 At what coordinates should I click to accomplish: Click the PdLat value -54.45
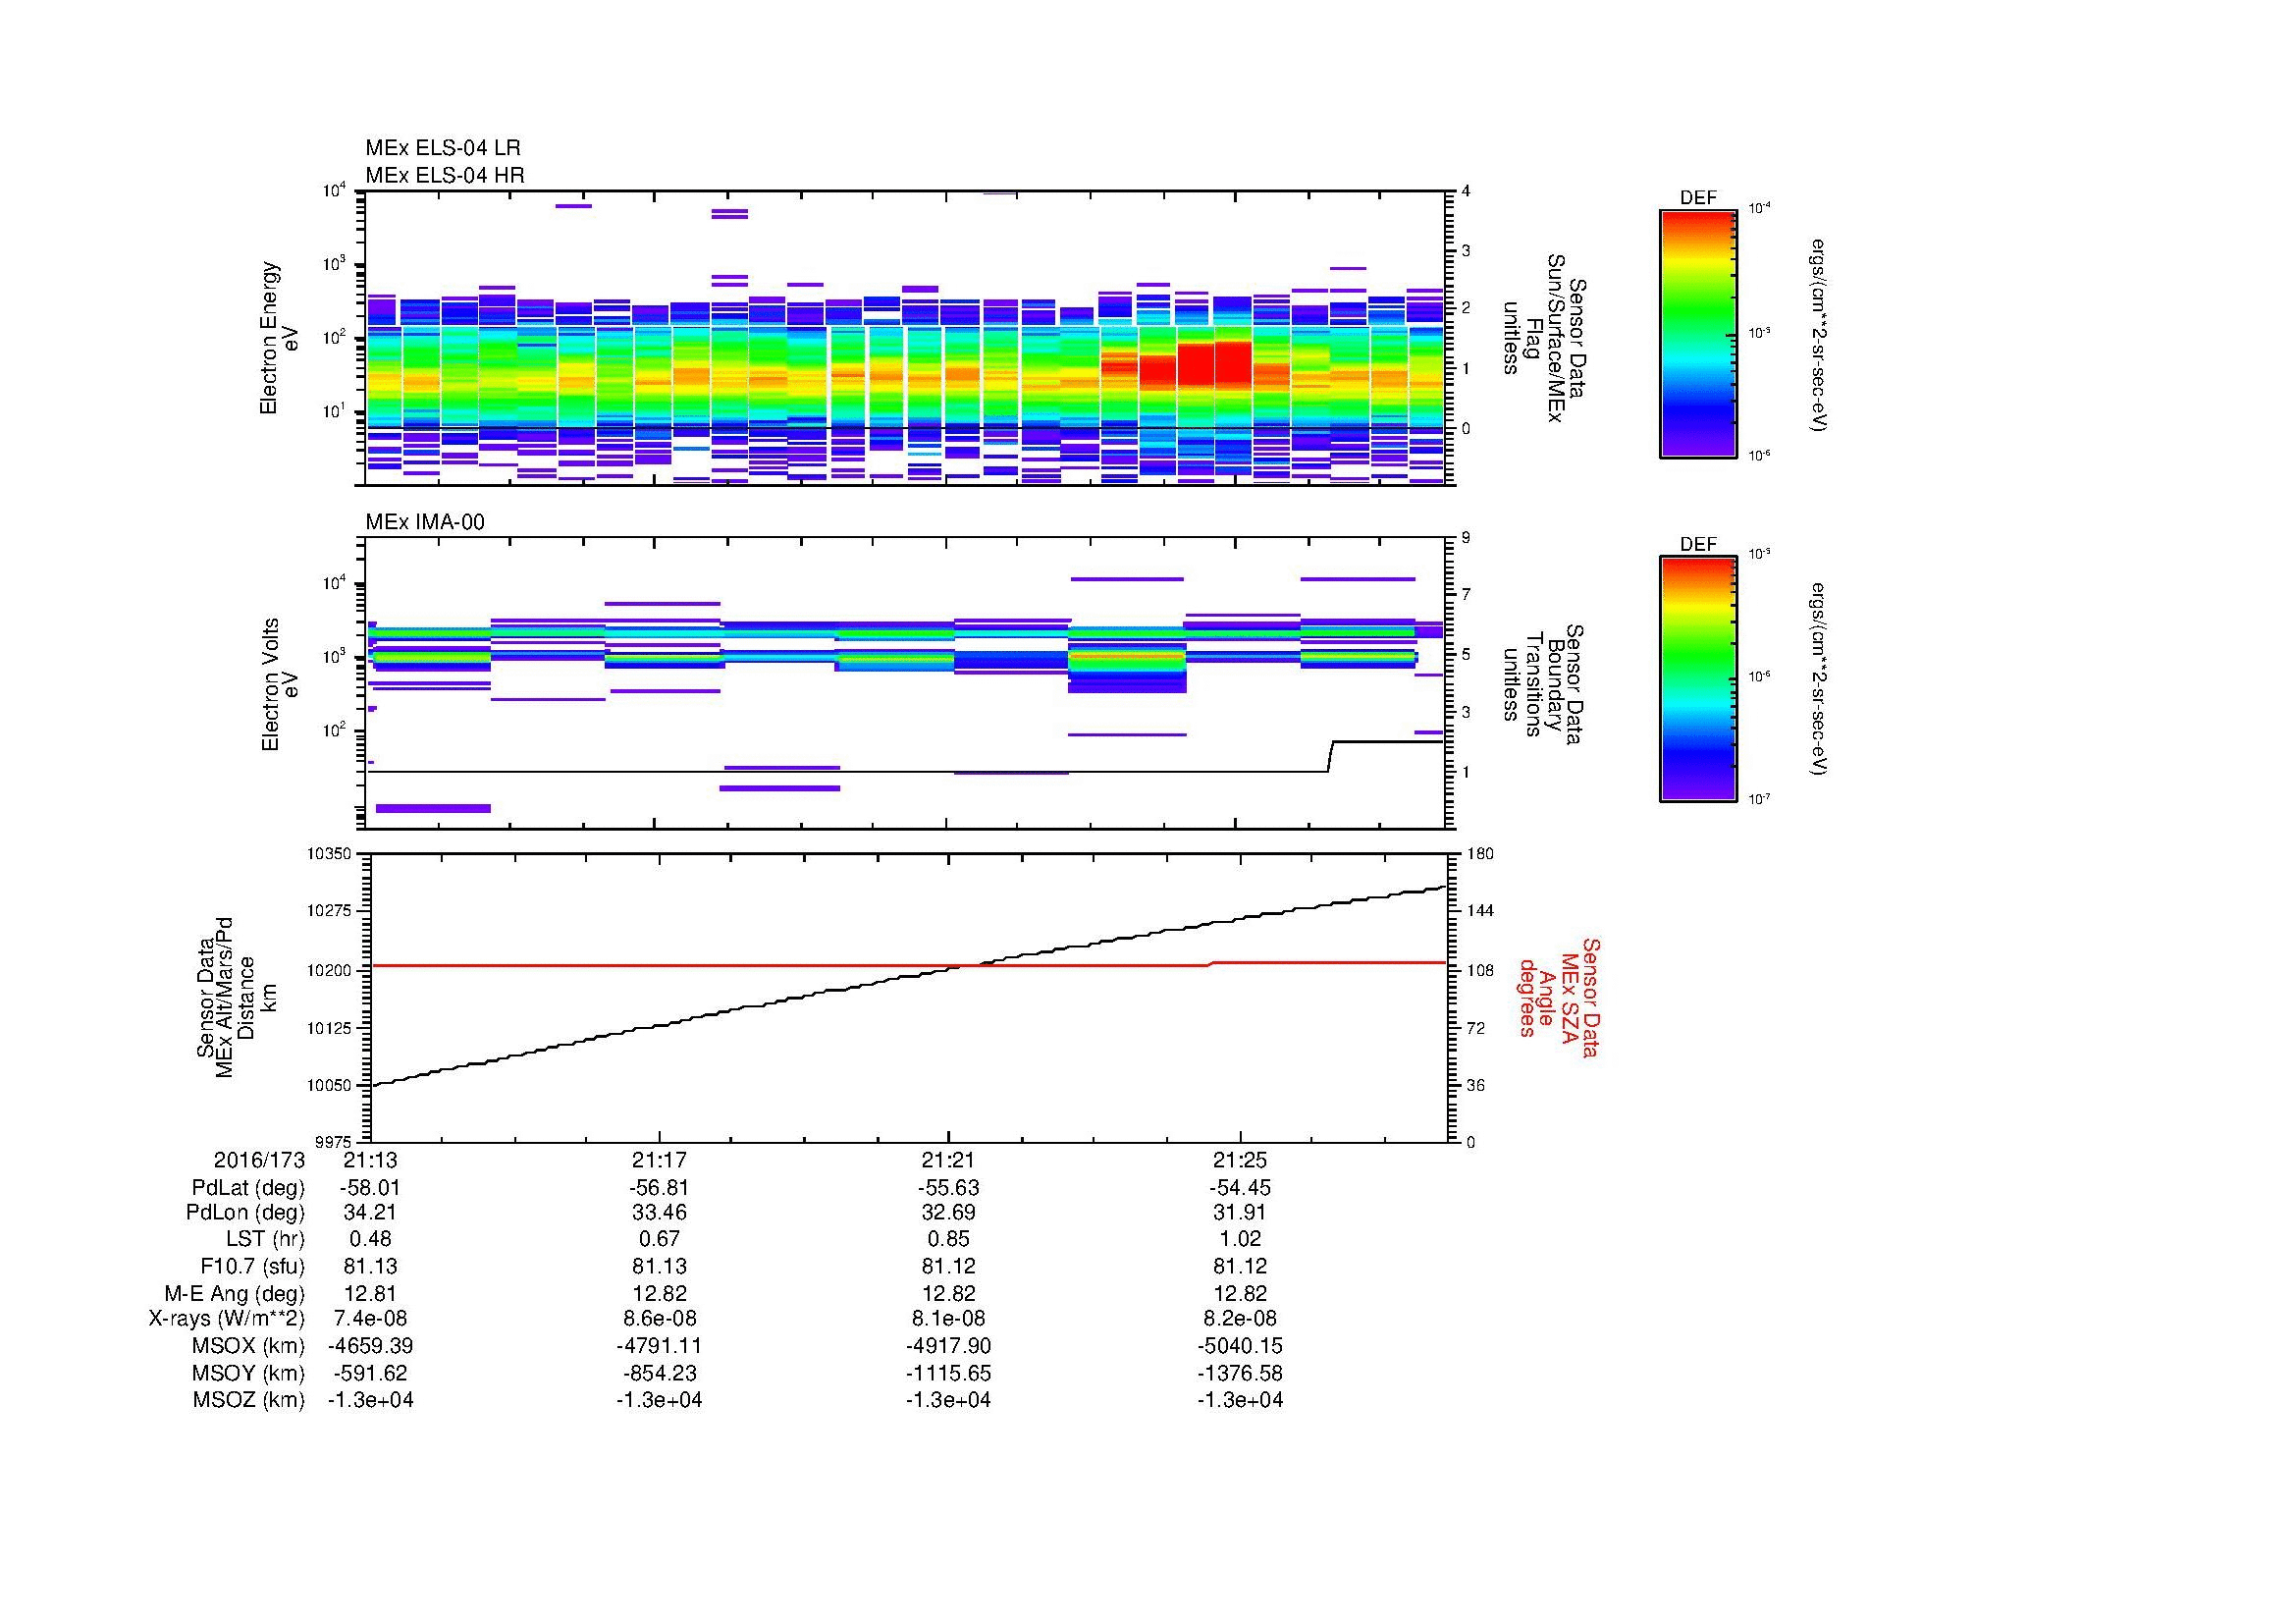point(1240,1188)
